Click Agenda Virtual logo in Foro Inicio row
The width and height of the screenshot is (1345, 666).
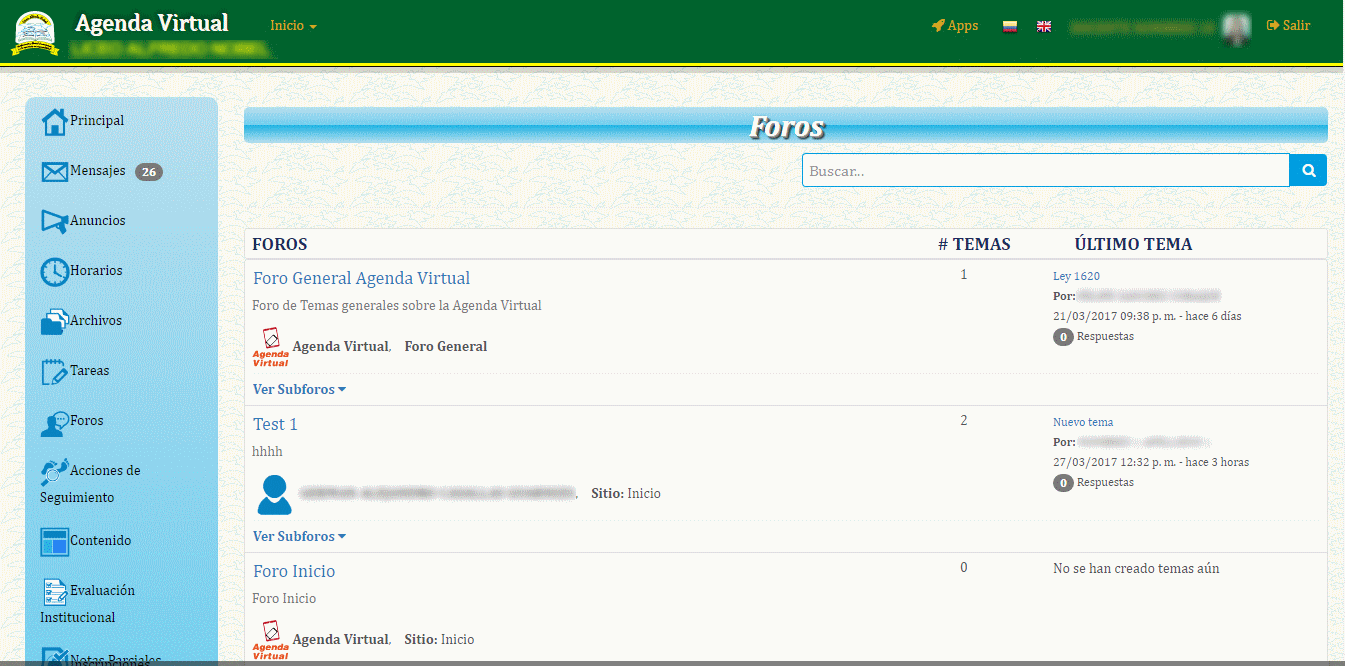(270, 640)
